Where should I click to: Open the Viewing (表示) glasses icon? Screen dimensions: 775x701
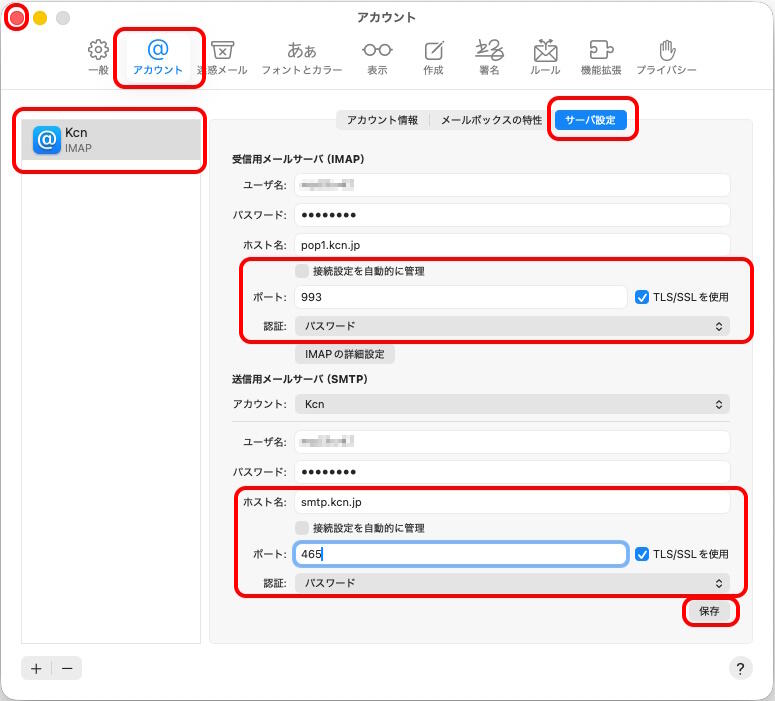377,57
